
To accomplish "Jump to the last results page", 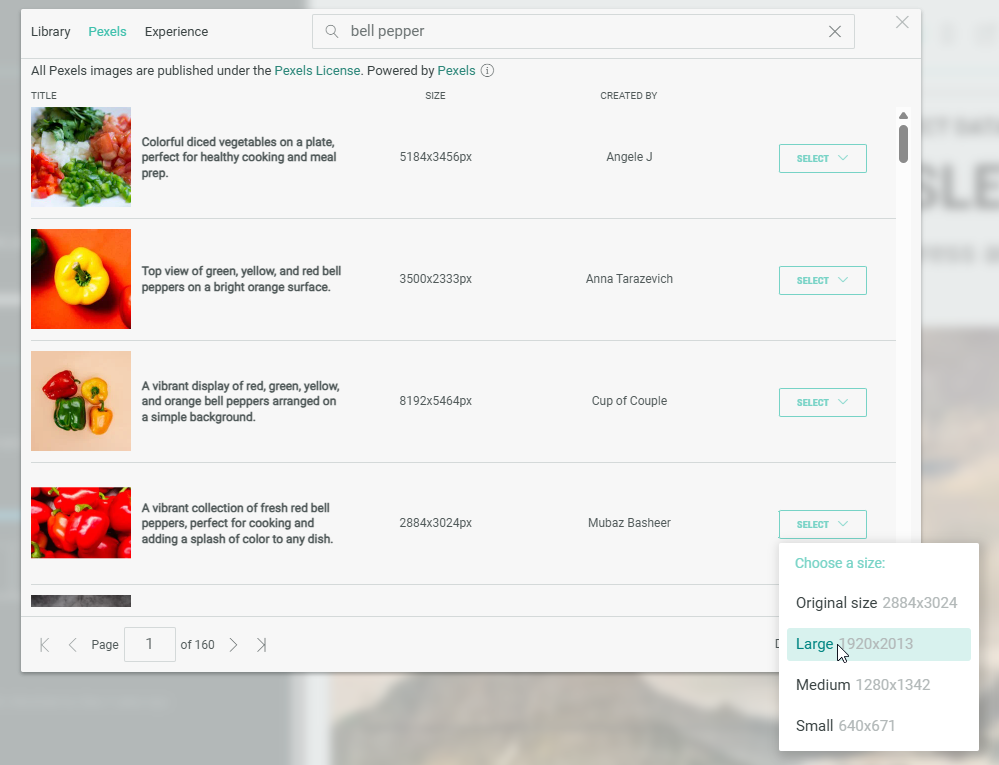I will [x=261, y=645].
